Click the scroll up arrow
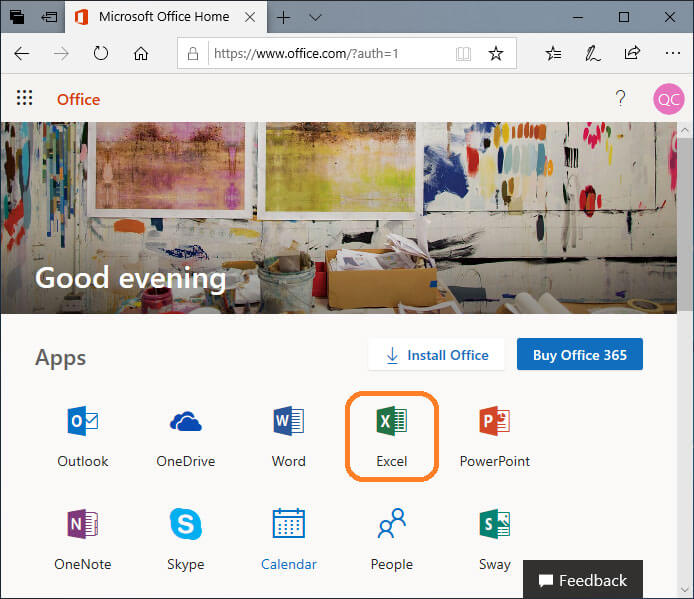The height and width of the screenshot is (599, 694). click(x=685, y=131)
